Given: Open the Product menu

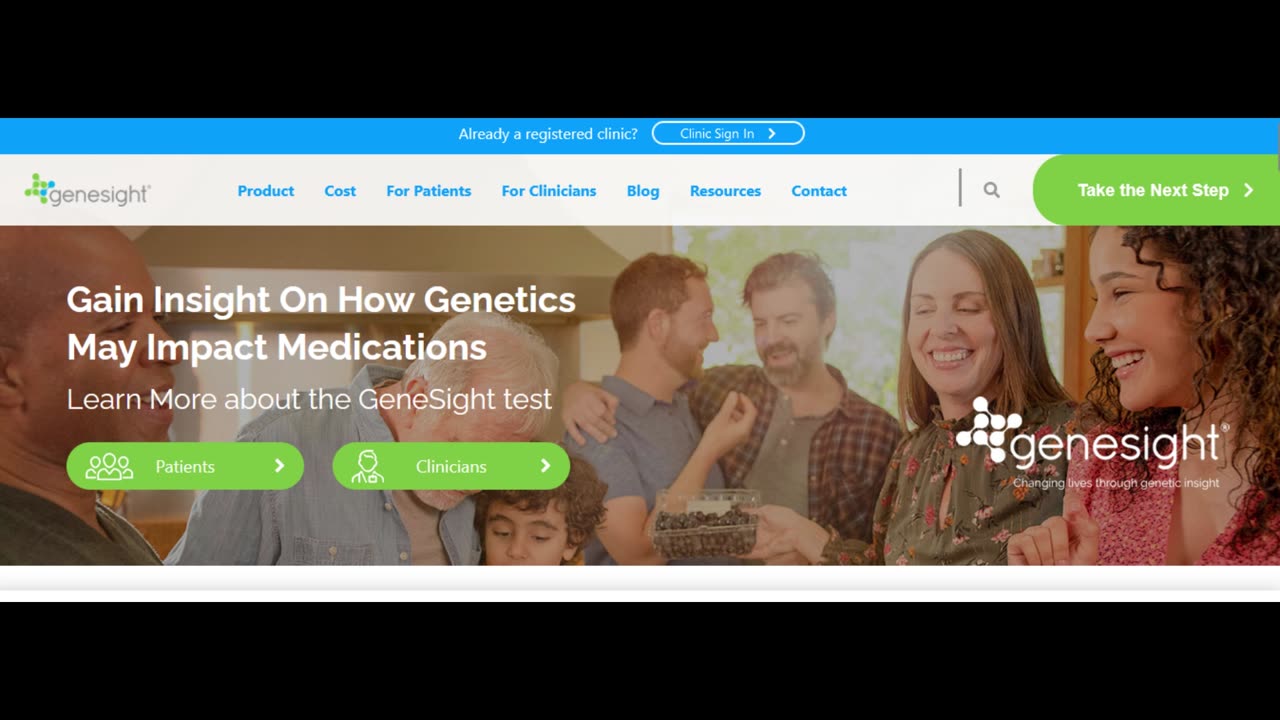Looking at the screenshot, I should (x=266, y=191).
